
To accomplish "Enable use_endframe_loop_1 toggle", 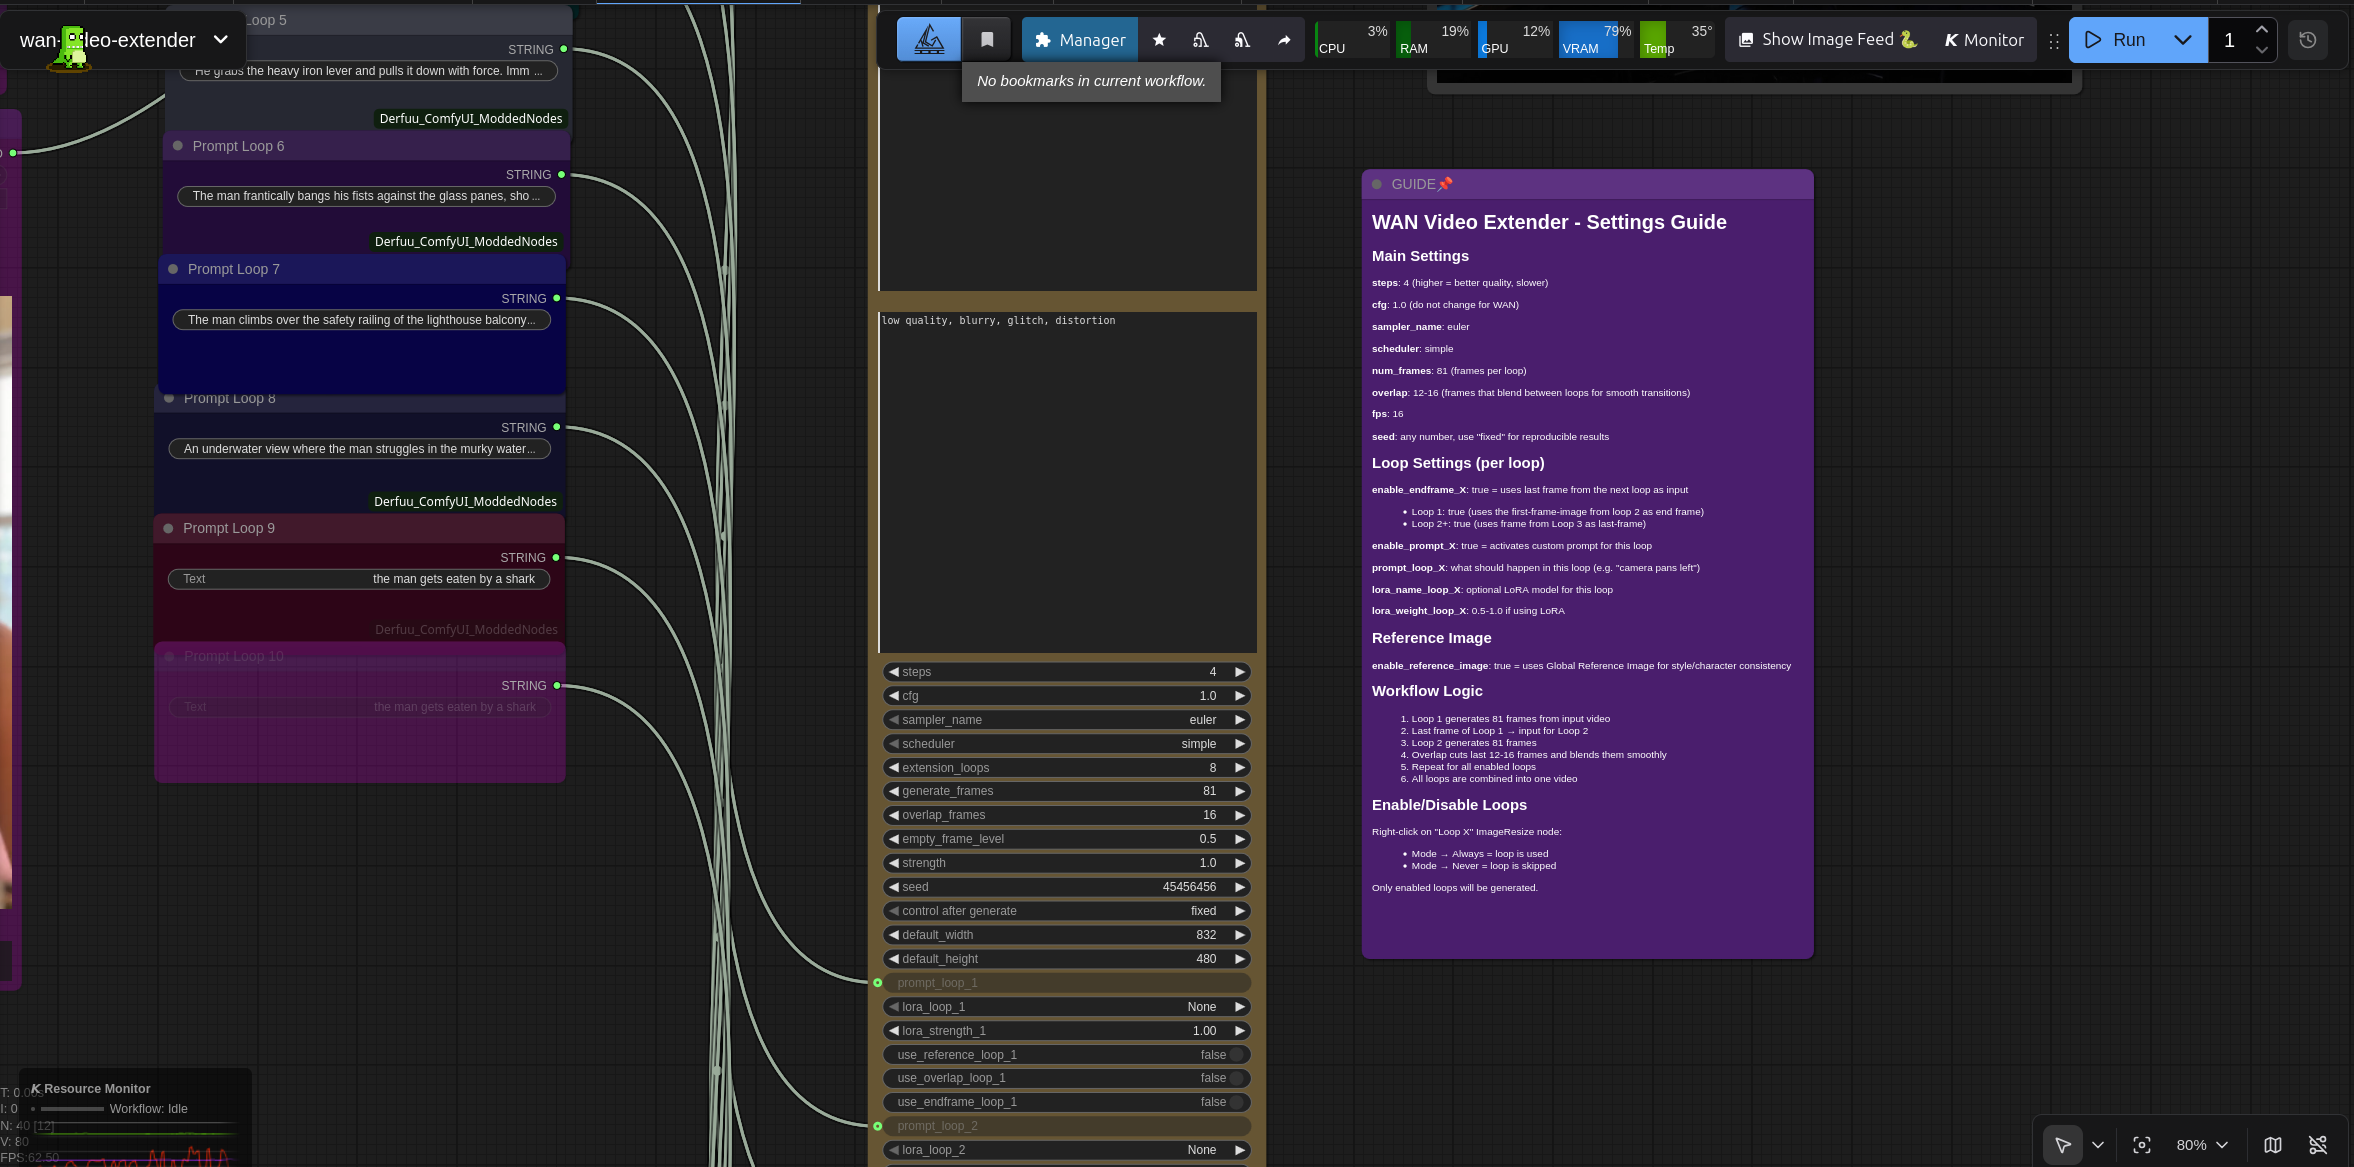I will pyautogui.click(x=1236, y=1102).
